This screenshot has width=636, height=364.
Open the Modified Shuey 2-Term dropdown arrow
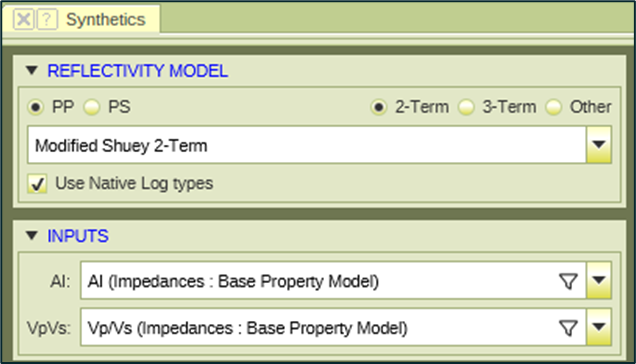point(599,145)
